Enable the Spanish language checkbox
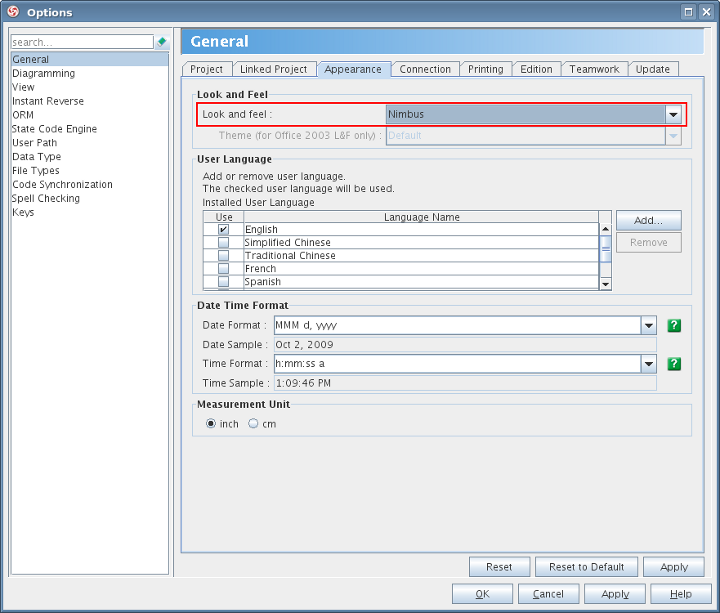The width and height of the screenshot is (720, 613). point(223,281)
